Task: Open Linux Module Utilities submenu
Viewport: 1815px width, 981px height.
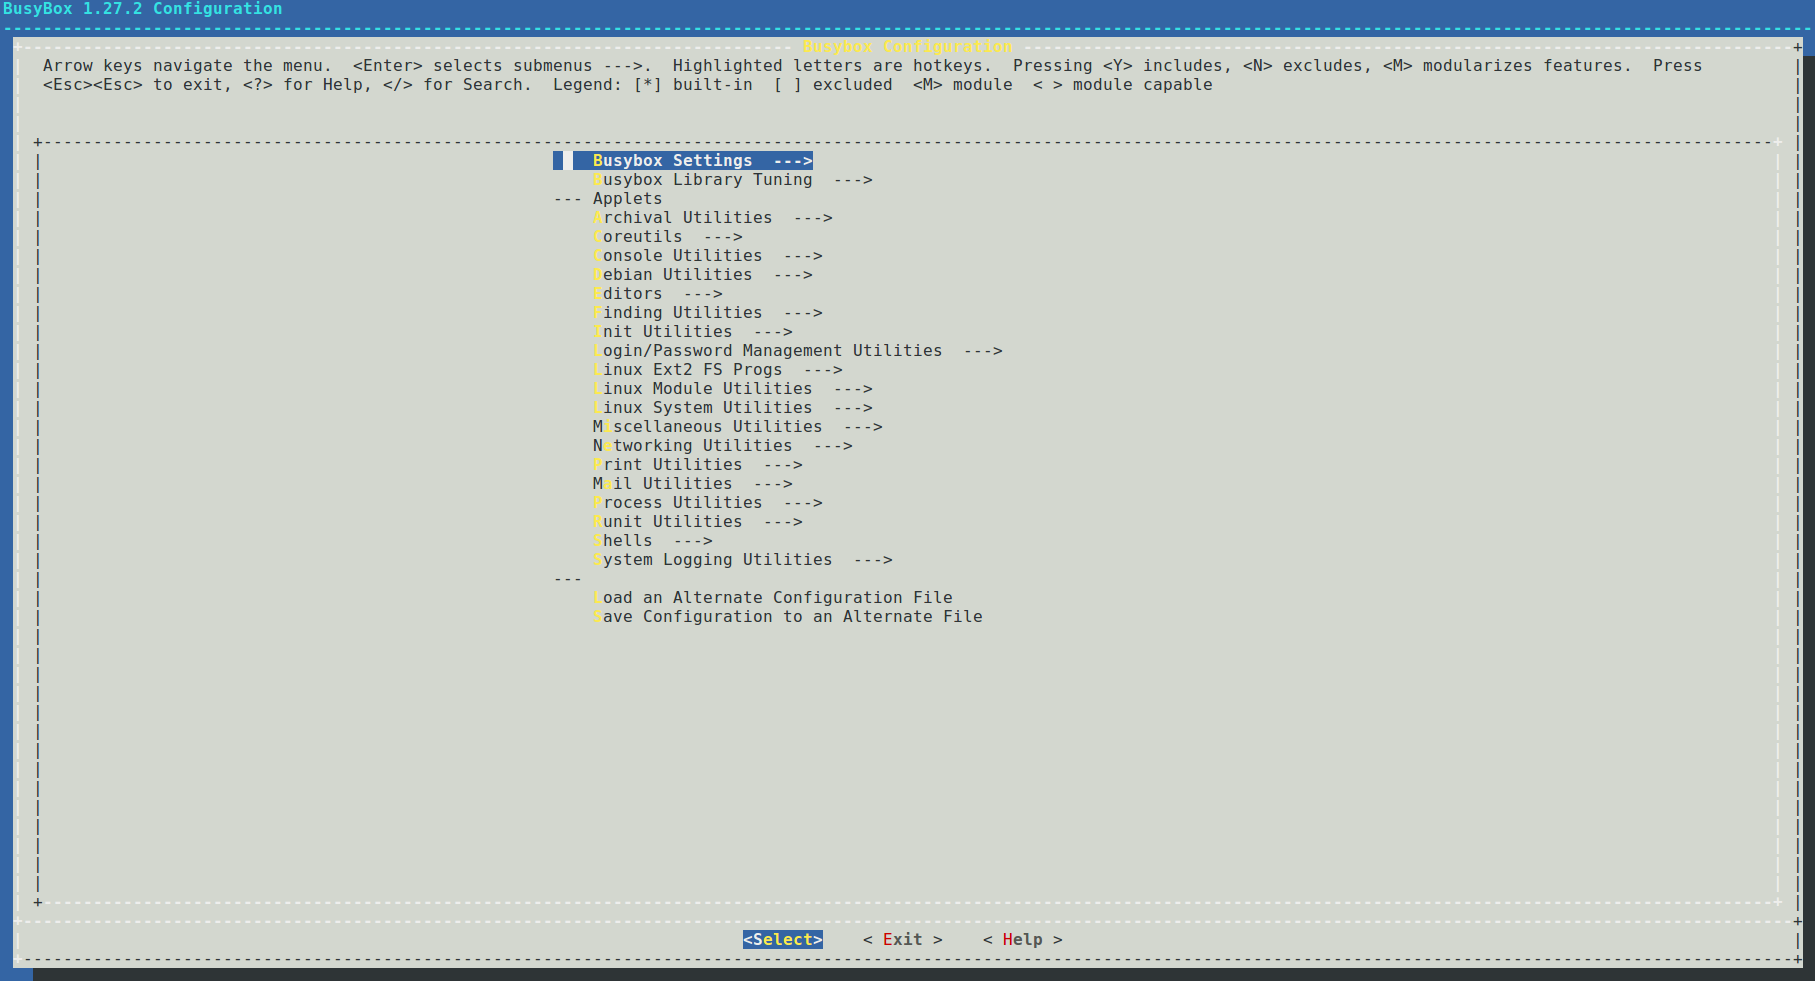Action: pos(732,389)
